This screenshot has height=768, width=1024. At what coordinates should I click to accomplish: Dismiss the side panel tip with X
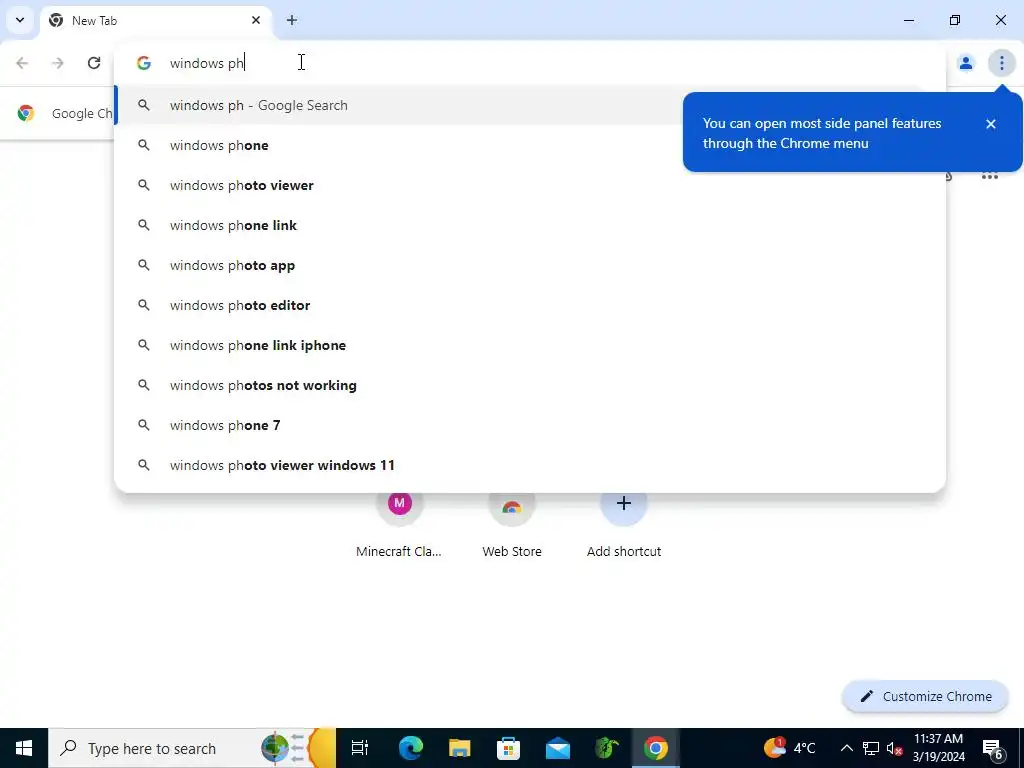pos(991,123)
